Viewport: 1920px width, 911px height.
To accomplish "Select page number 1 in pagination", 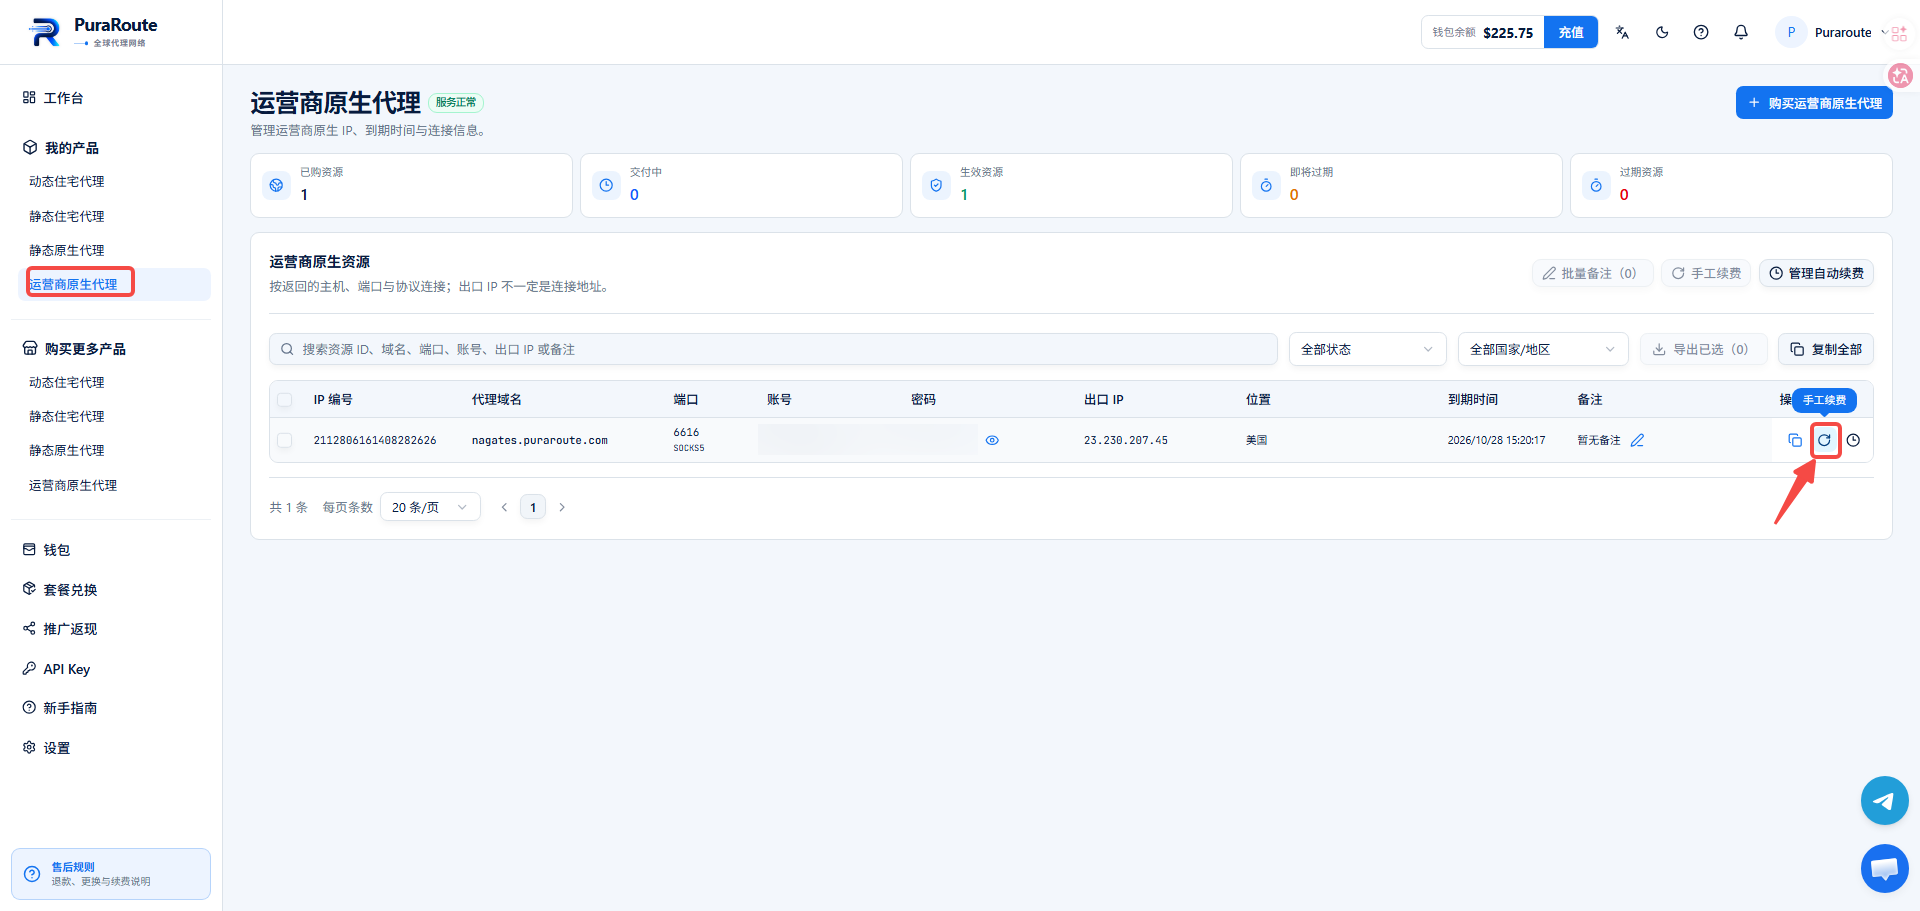I will tap(533, 507).
